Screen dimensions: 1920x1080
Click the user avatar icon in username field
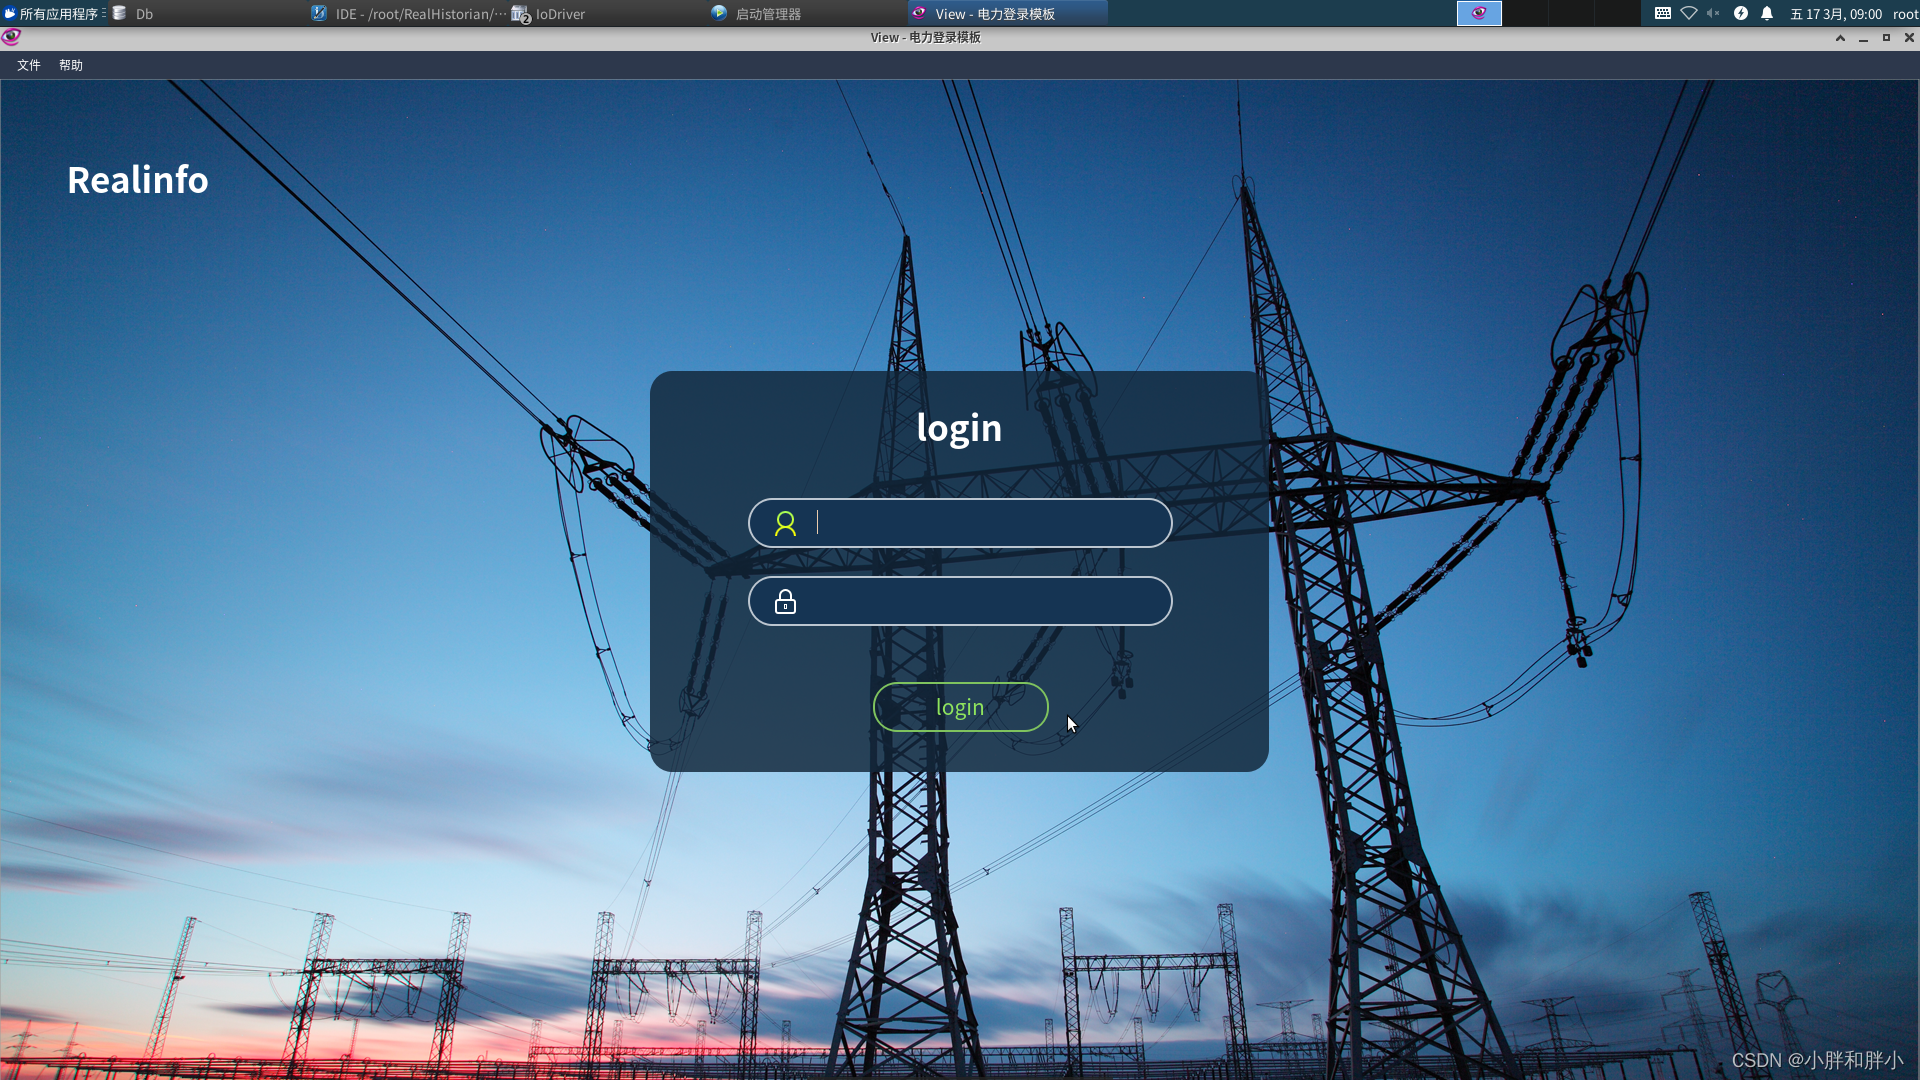coord(785,523)
